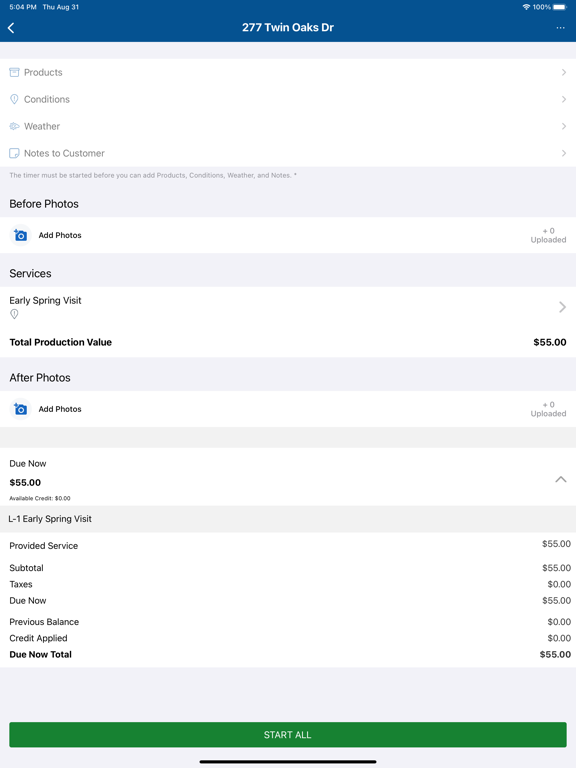Tap the Taxes $0.00 value
The image size is (576, 768).
click(x=559, y=584)
